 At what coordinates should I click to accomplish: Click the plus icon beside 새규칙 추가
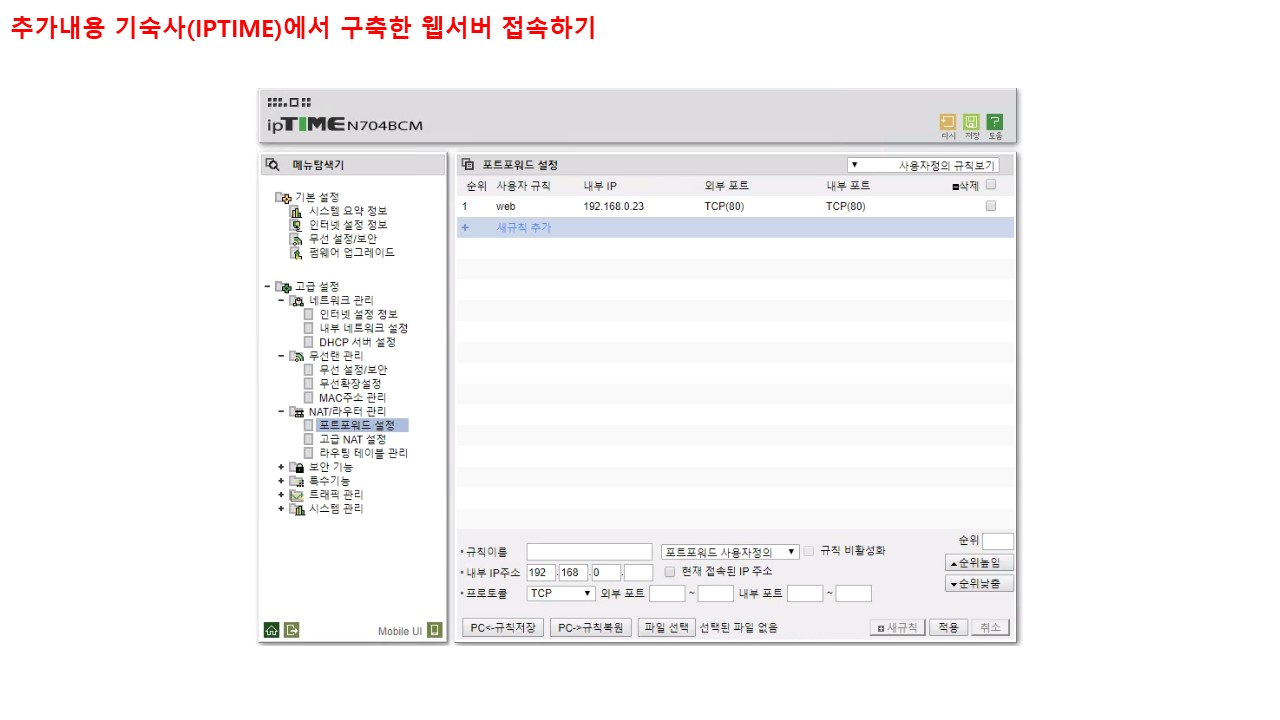464,227
